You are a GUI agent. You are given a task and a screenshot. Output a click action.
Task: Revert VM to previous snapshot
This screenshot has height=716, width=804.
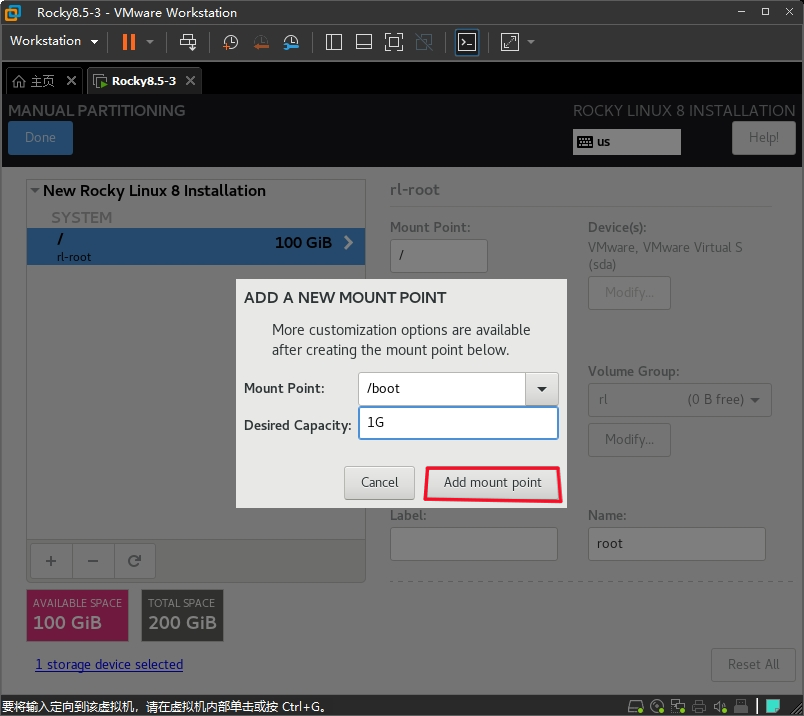click(x=261, y=42)
